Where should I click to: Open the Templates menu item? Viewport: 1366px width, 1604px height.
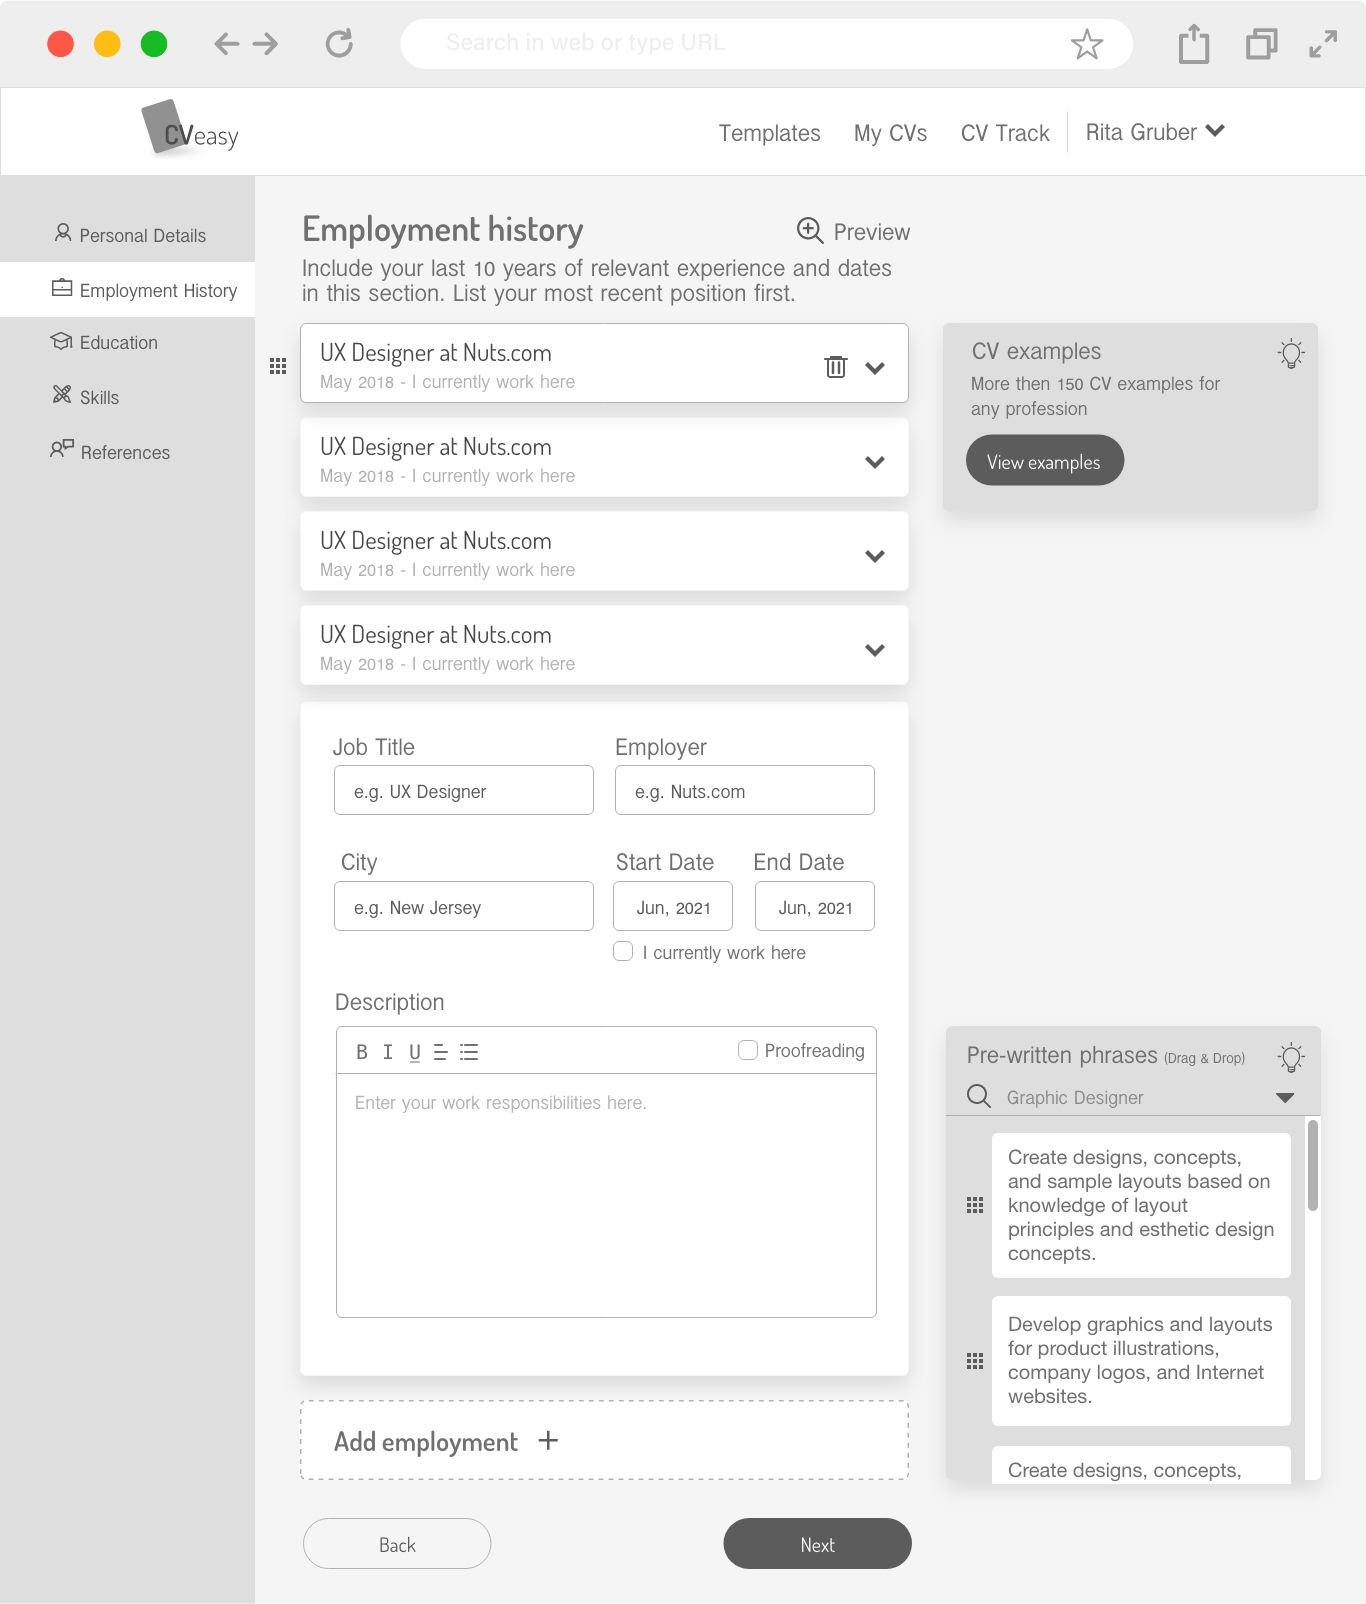pyautogui.click(x=769, y=133)
